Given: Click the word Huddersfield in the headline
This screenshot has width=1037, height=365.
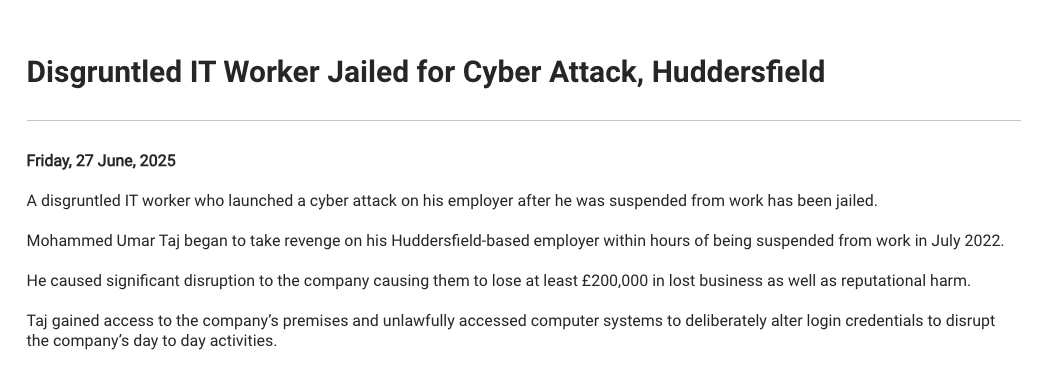Looking at the screenshot, I should [739, 72].
